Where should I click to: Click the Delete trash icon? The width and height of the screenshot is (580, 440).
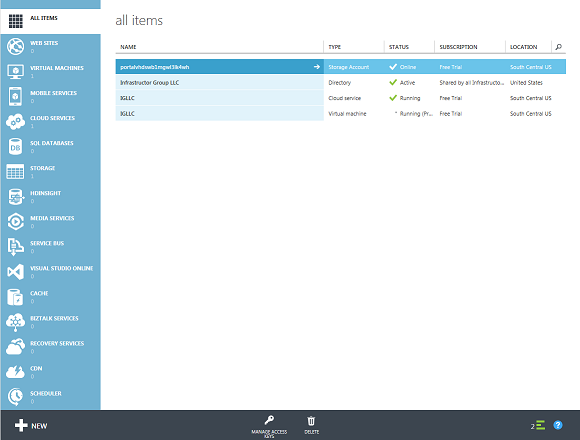click(x=311, y=421)
